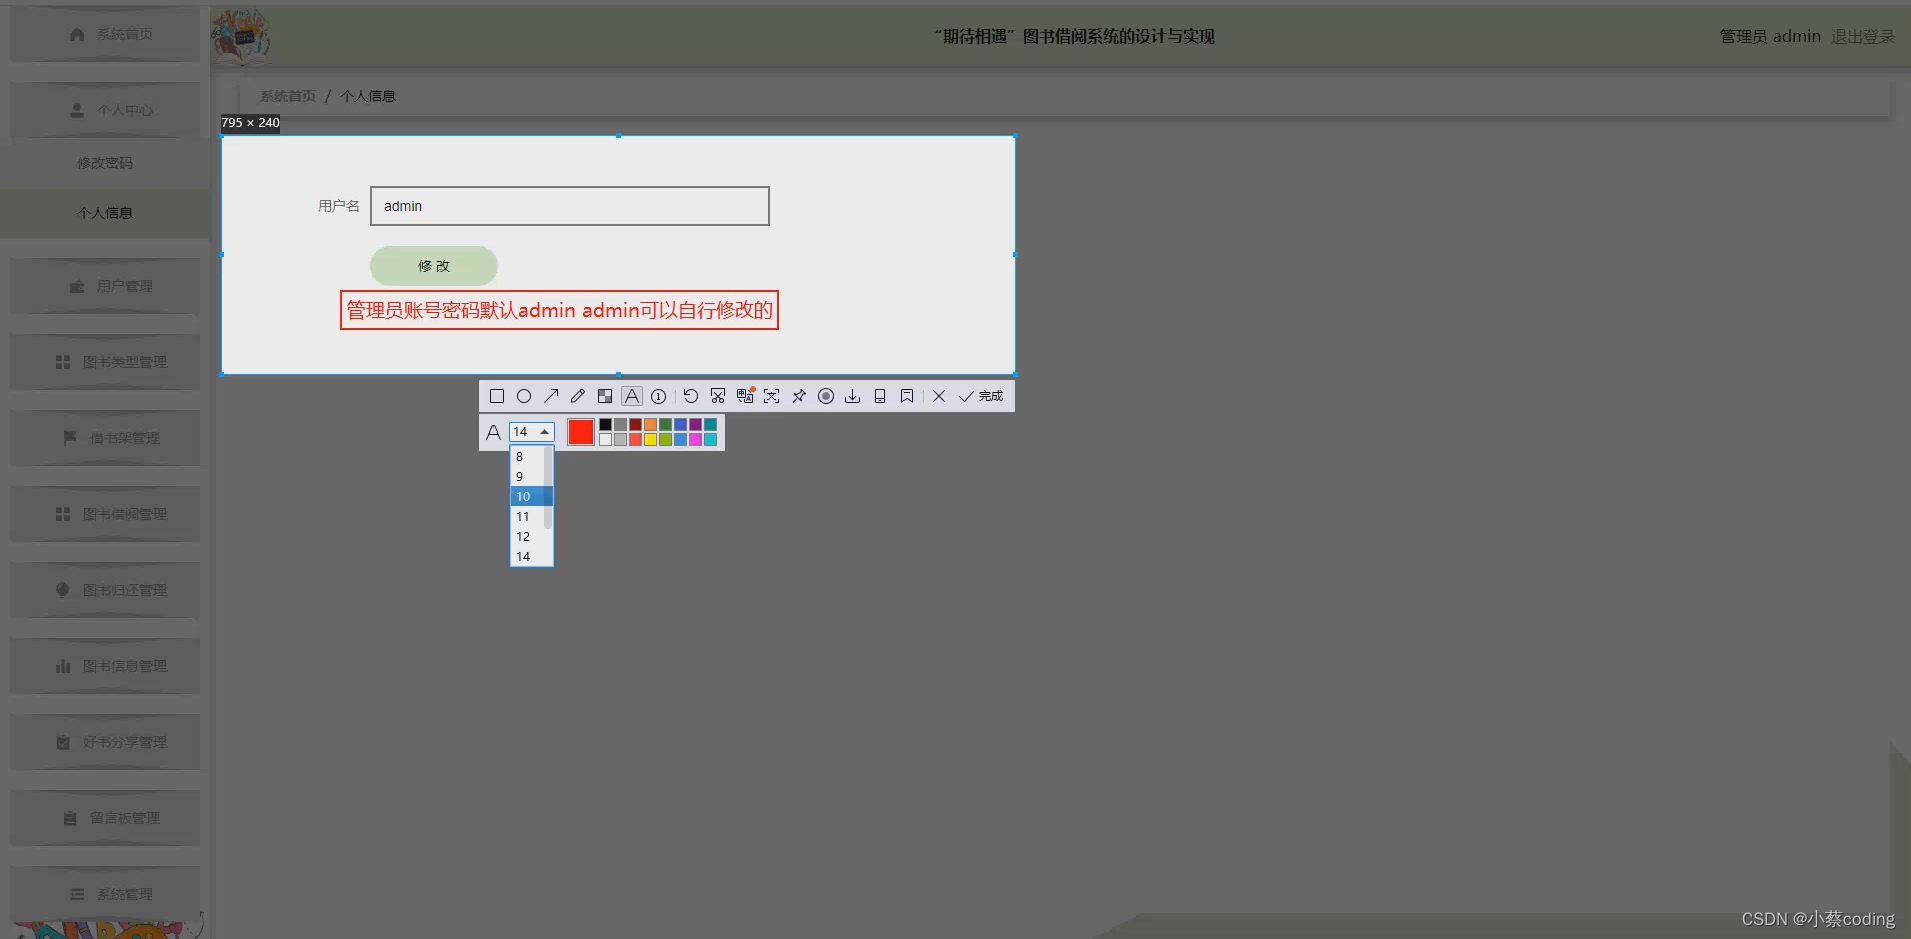Send the screenshot to phone icon

point(880,396)
